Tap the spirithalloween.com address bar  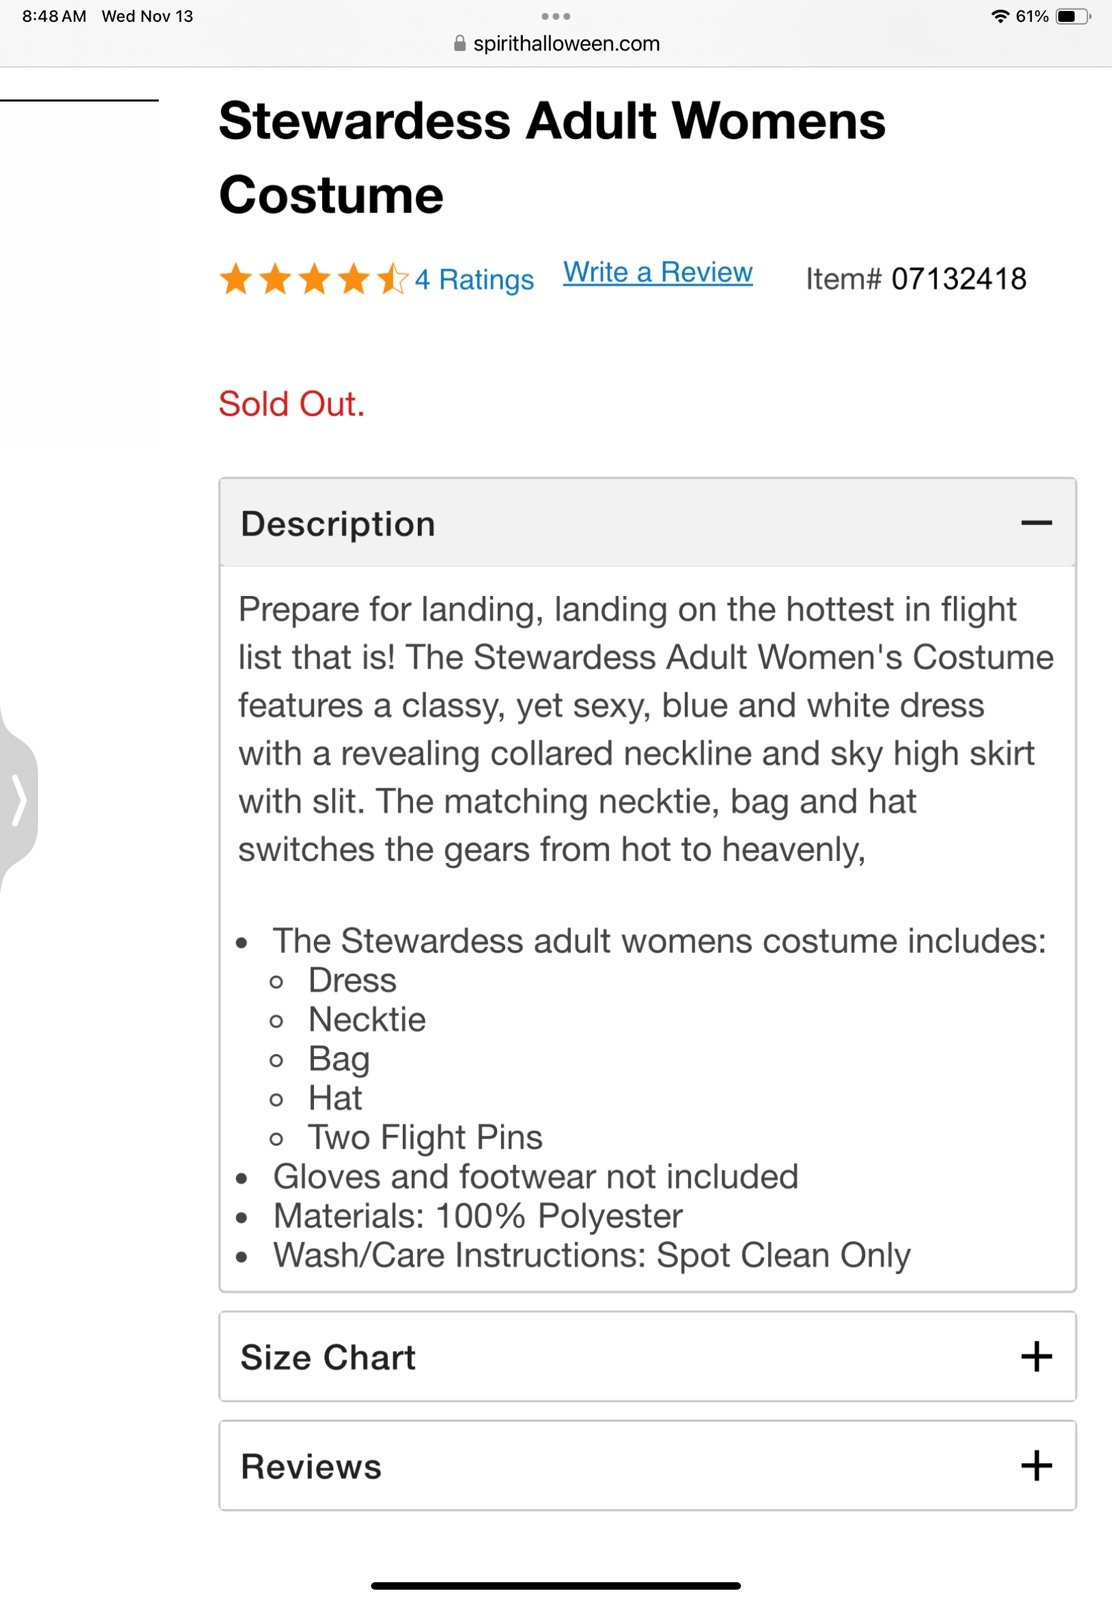(557, 44)
